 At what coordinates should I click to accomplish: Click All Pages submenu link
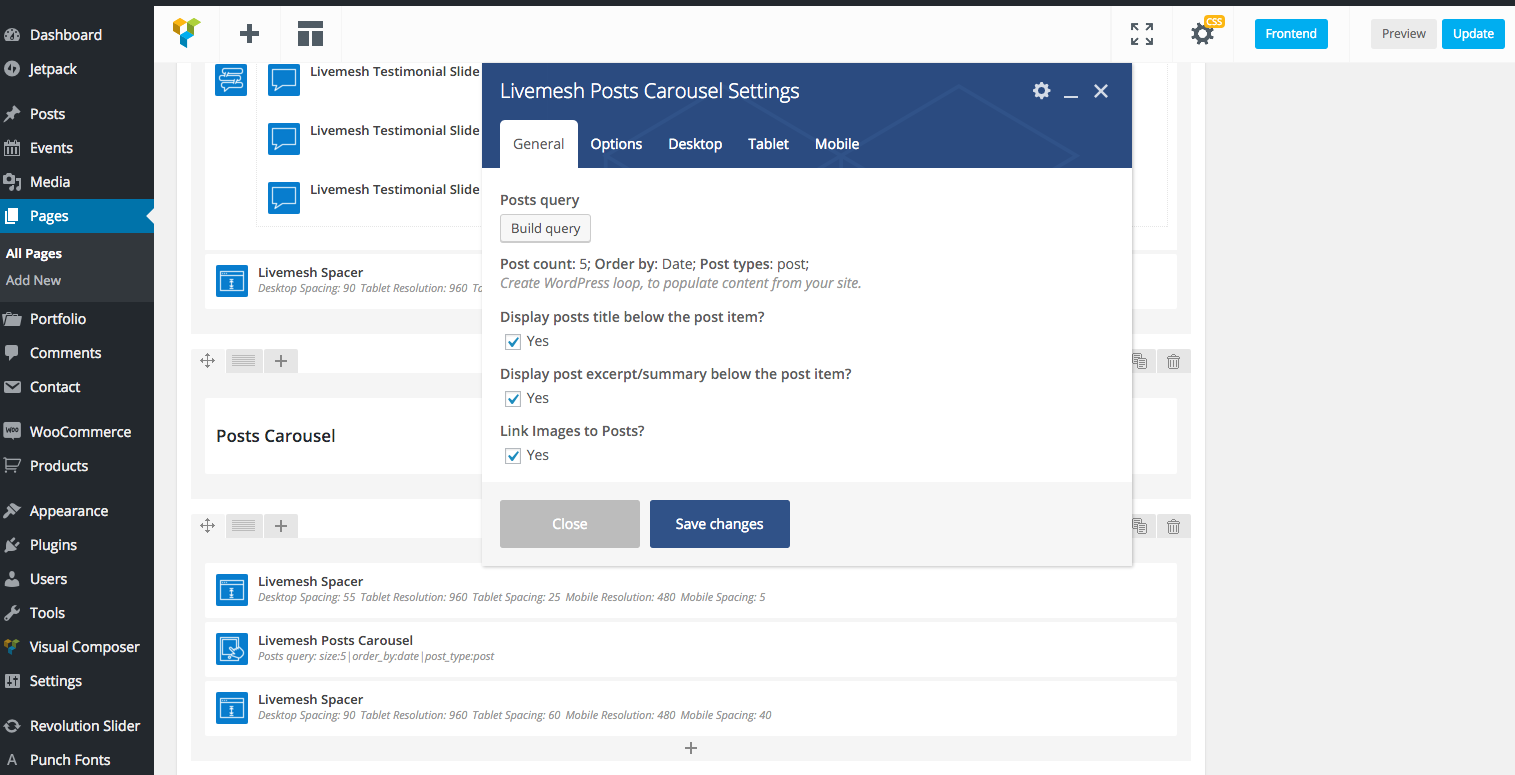34,254
